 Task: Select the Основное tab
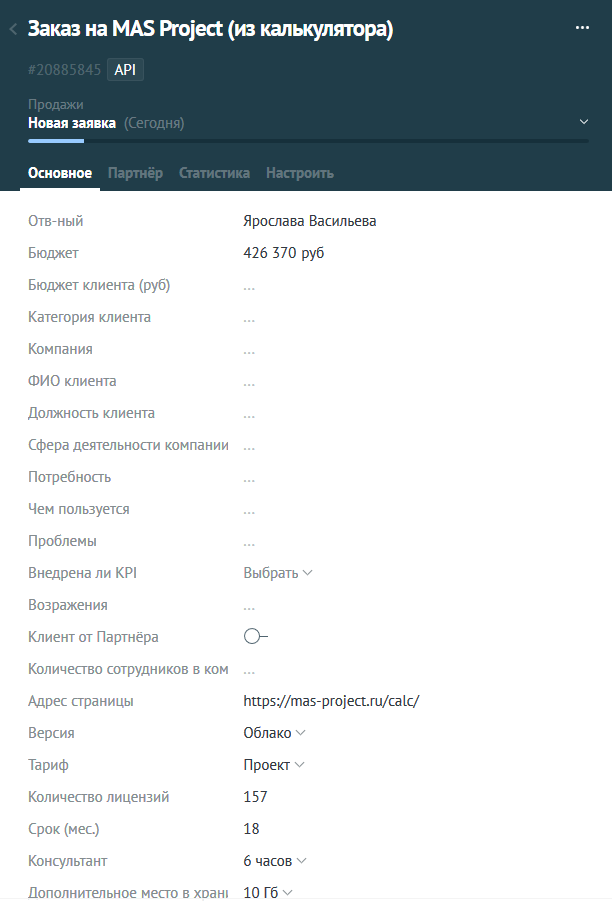click(x=60, y=173)
